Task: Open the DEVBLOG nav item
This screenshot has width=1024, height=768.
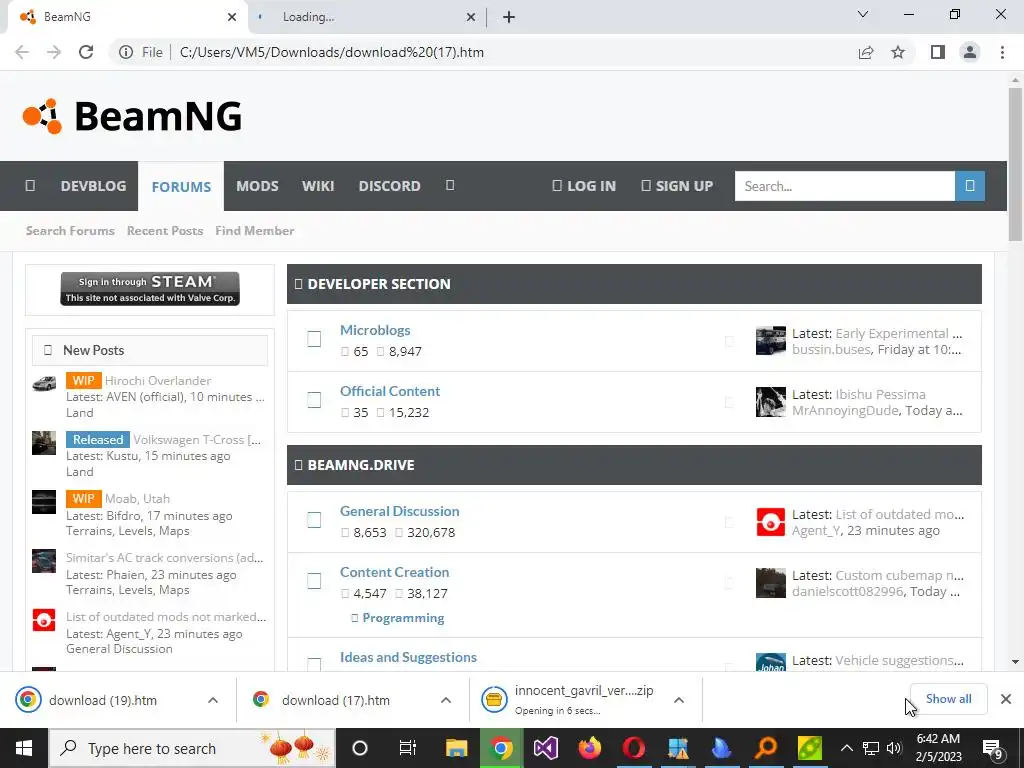Action: pyautogui.click(x=93, y=186)
